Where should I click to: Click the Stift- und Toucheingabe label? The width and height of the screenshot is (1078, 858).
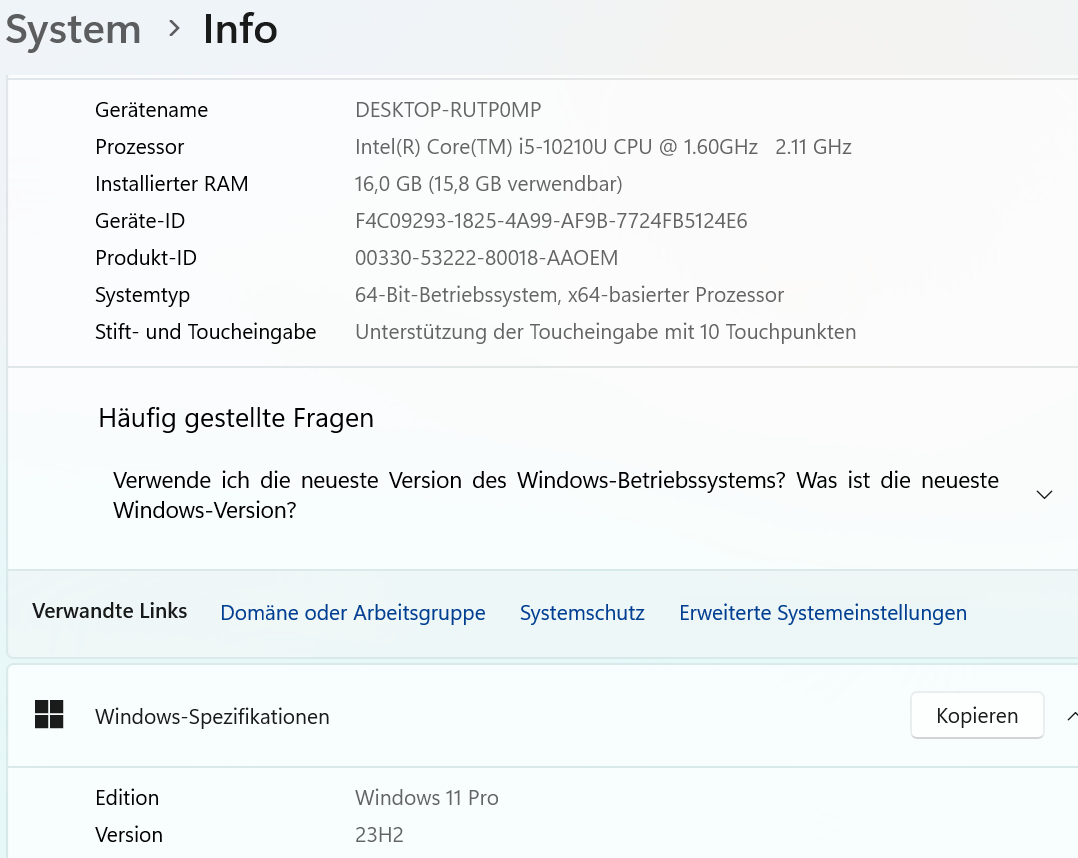click(206, 332)
